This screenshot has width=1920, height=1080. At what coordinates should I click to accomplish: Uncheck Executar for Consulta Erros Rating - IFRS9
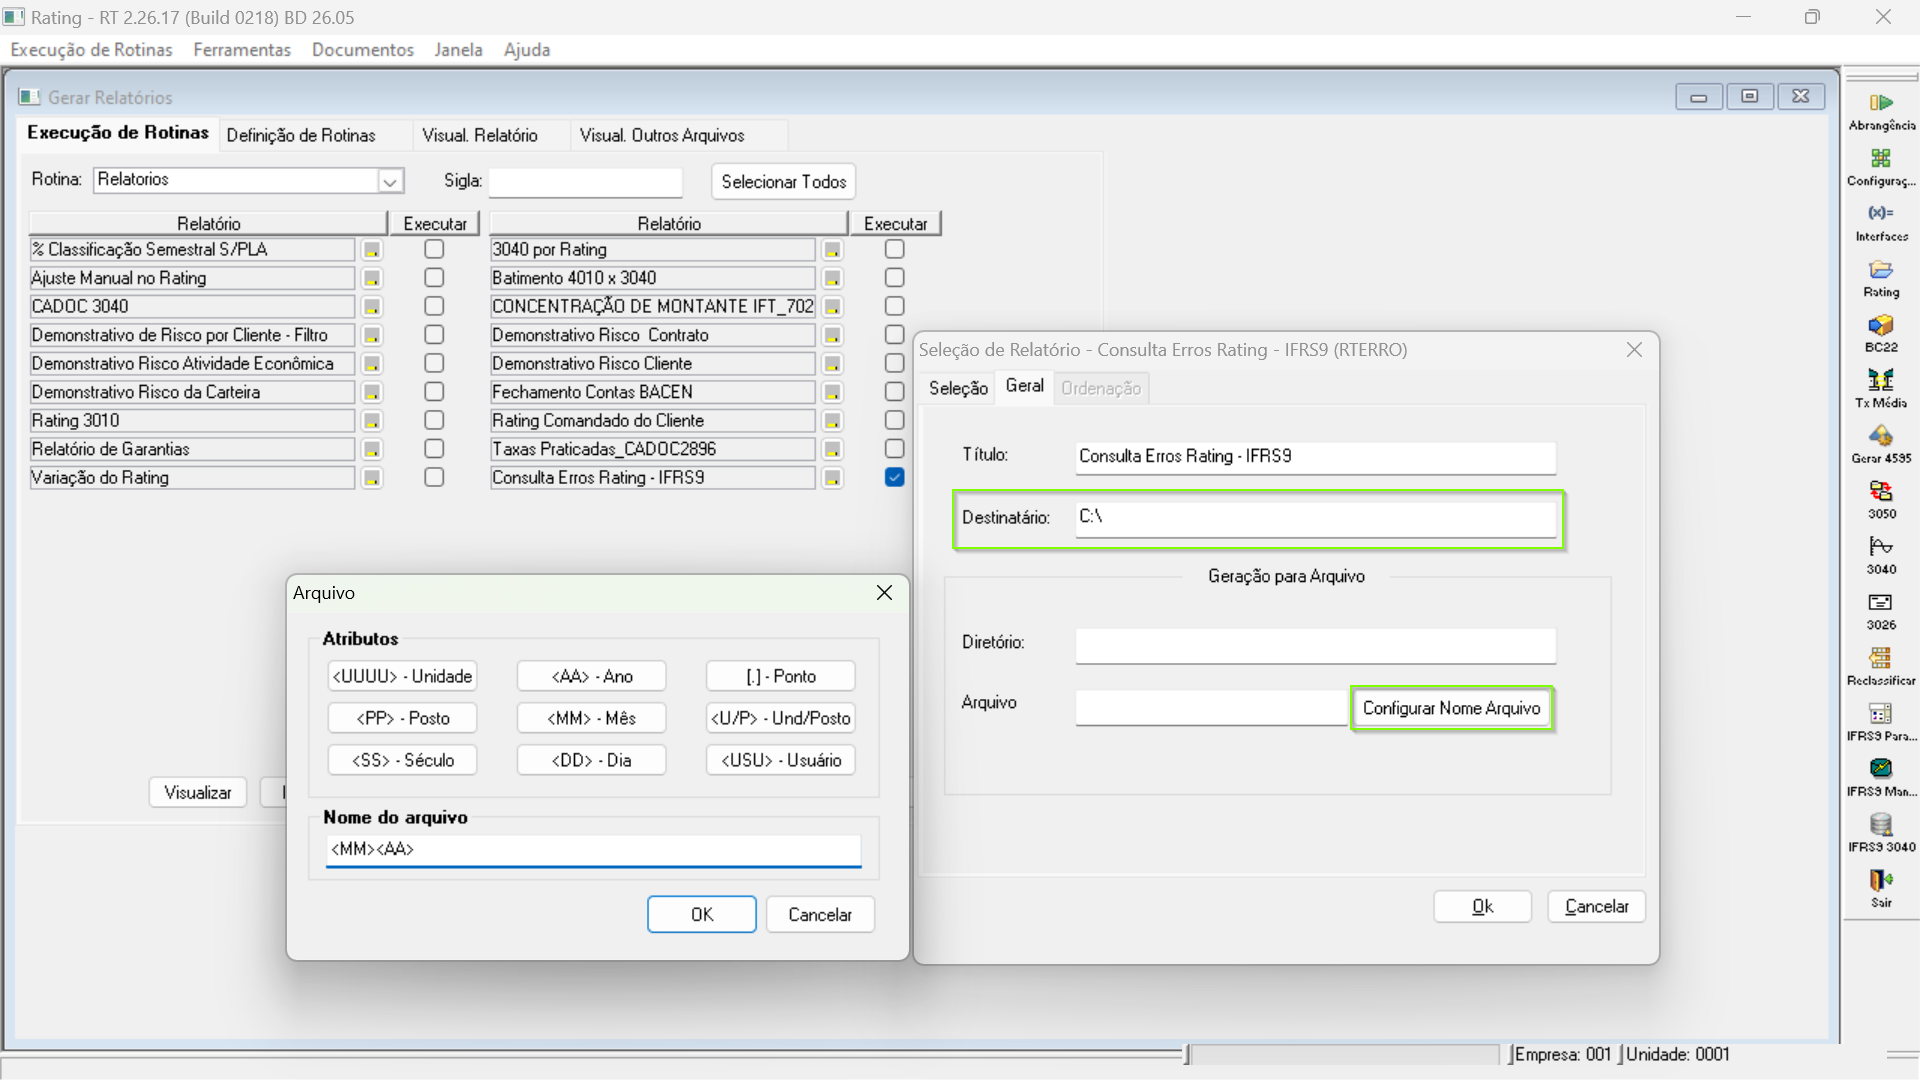coord(895,478)
